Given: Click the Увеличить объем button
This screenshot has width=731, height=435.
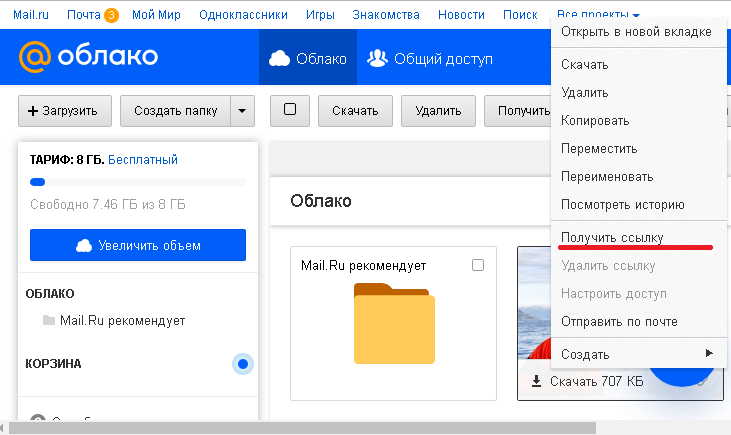Looking at the screenshot, I should click(x=138, y=245).
